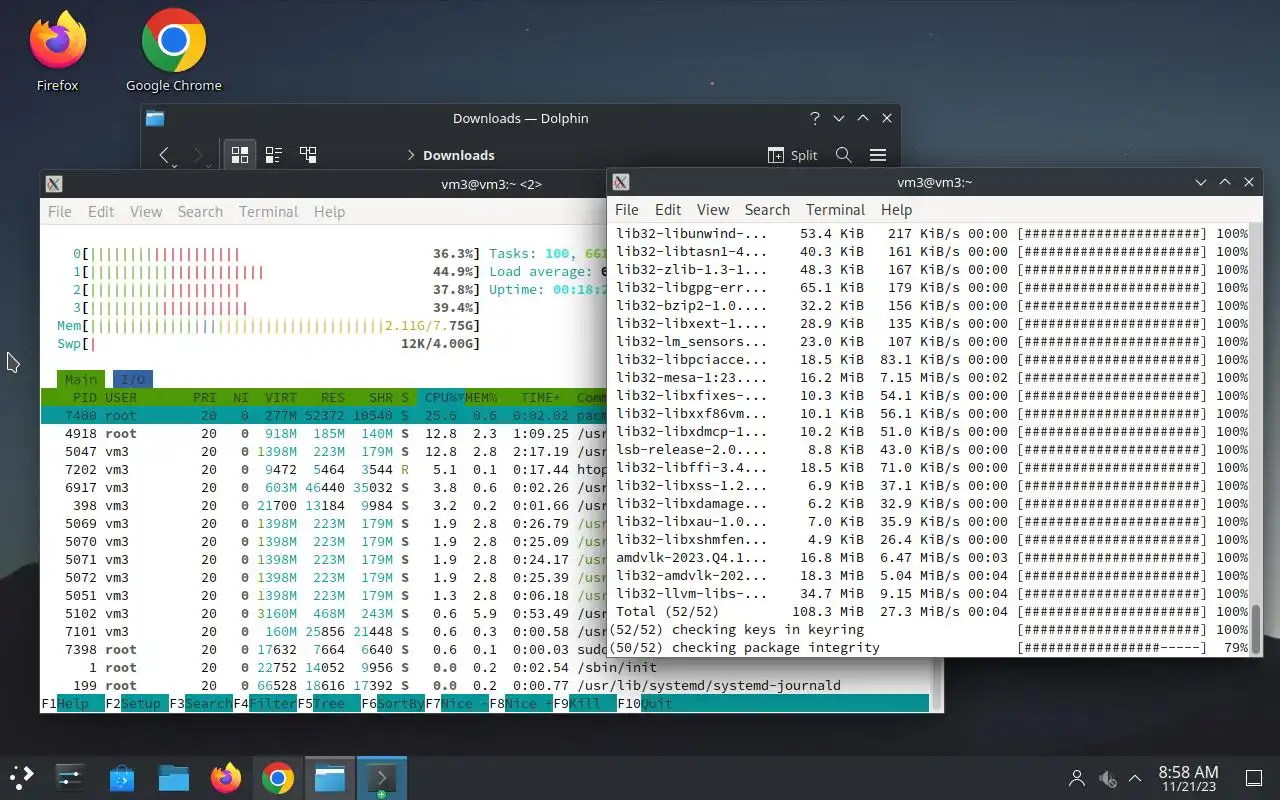Expand Downloads breadcrumb arrow in Dolphin
This screenshot has height=800, width=1280.
[x=411, y=155]
